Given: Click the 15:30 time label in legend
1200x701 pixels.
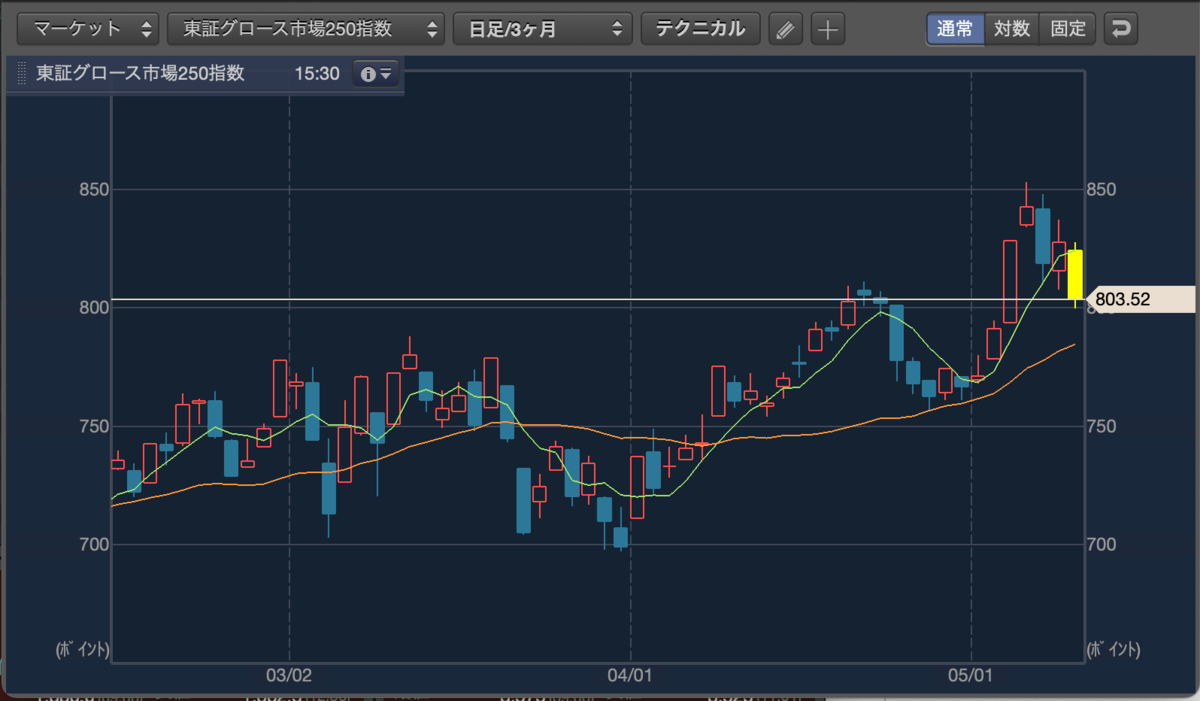Looking at the screenshot, I should 317,75.
